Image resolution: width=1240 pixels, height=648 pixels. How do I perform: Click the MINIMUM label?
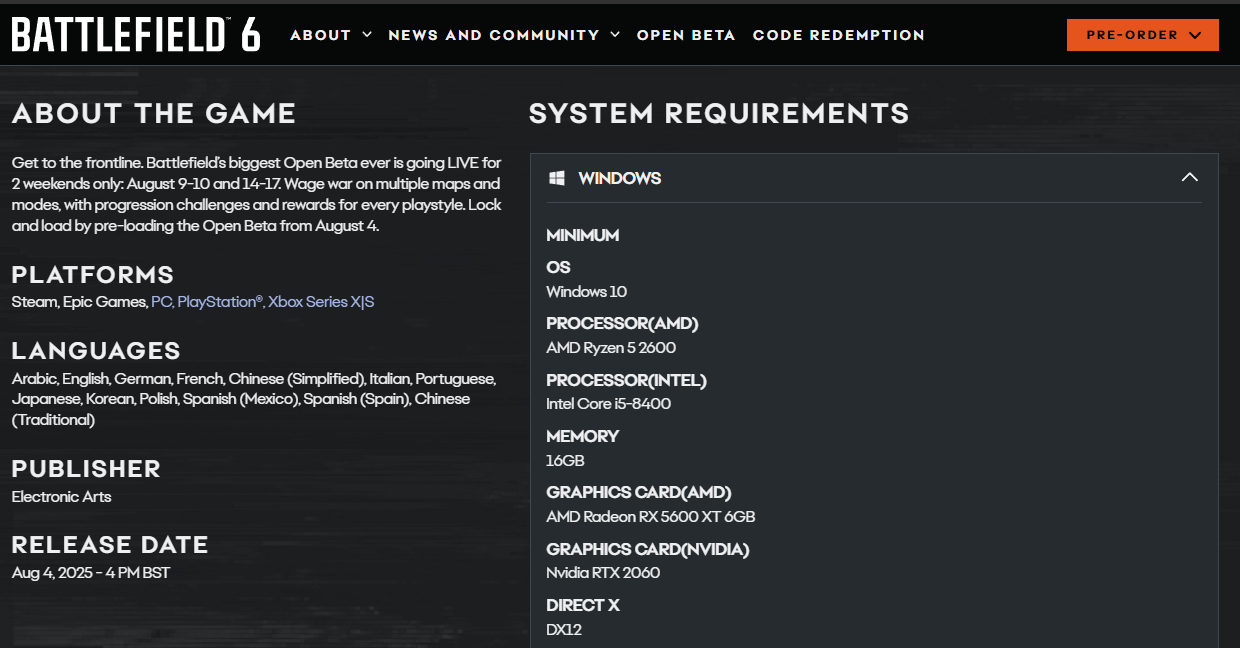point(583,235)
